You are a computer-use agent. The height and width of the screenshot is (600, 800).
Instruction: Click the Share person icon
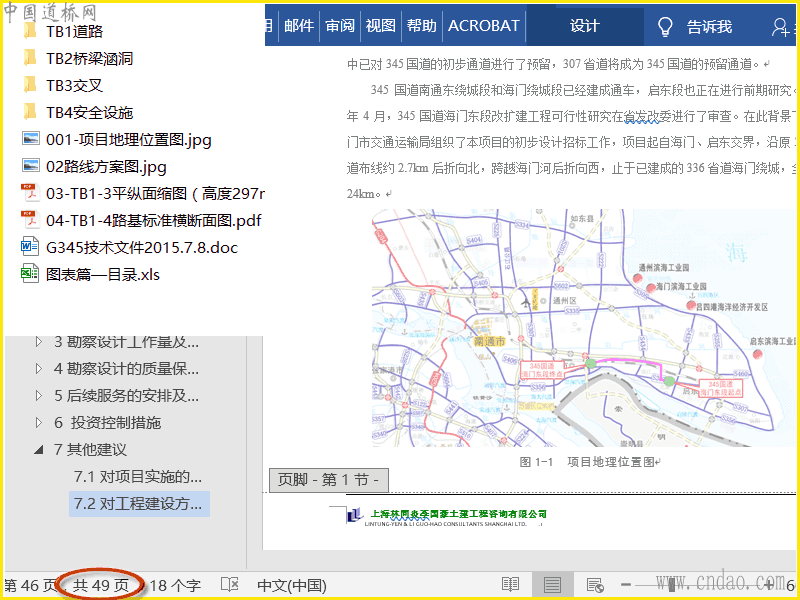pyautogui.click(x=780, y=27)
